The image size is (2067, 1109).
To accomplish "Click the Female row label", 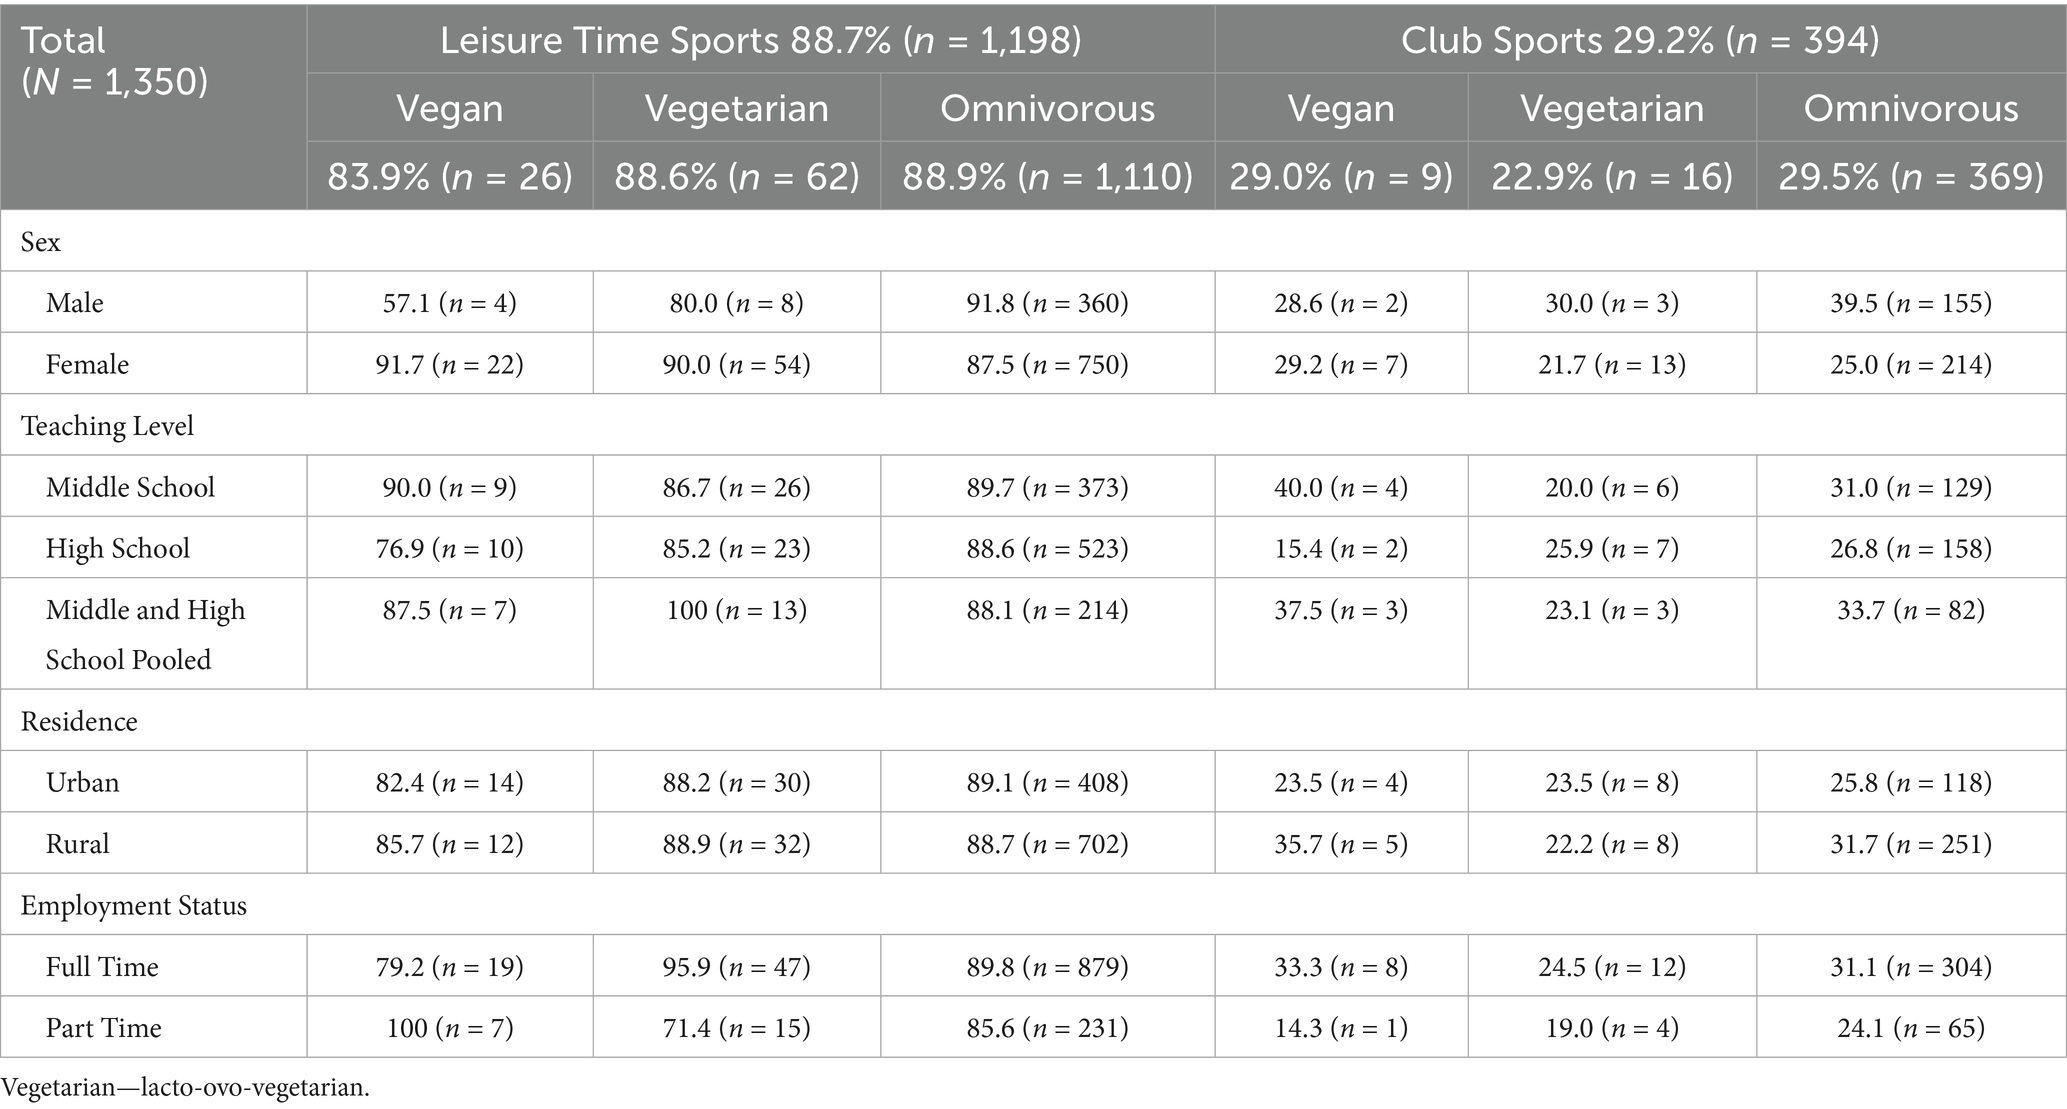I will pos(87,364).
